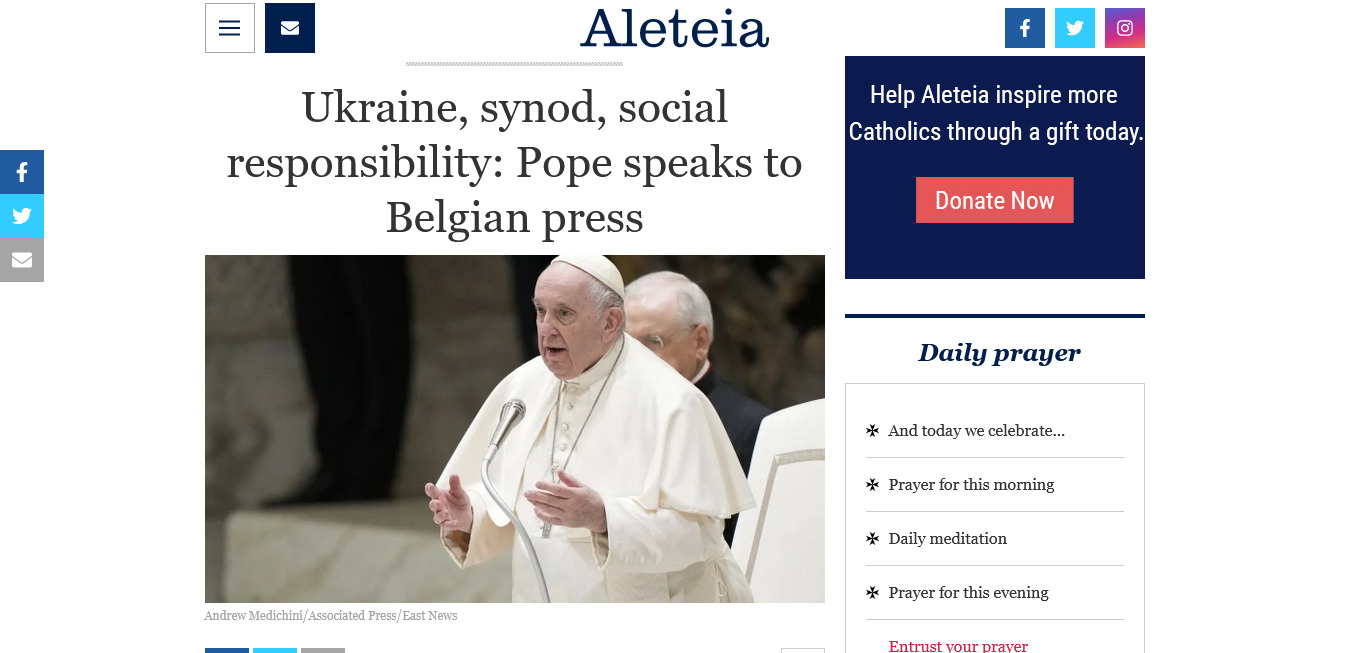Open the 'Daily meditation' link
This screenshot has width=1349, height=653.
click(947, 539)
